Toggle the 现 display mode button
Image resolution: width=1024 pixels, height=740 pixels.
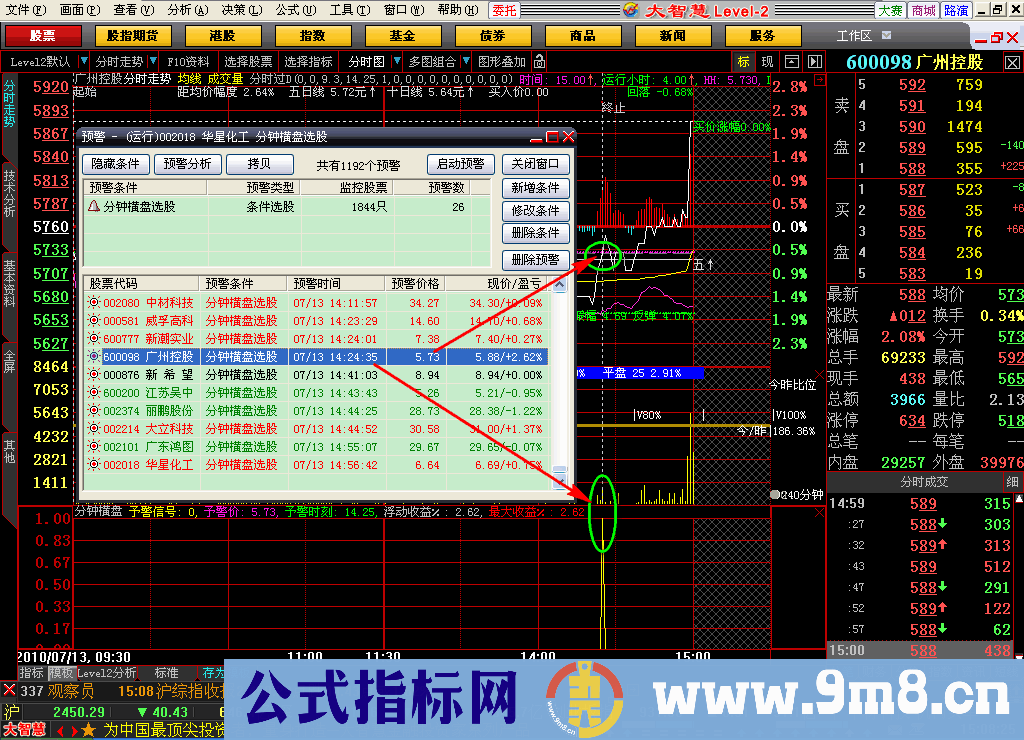pyautogui.click(x=768, y=61)
